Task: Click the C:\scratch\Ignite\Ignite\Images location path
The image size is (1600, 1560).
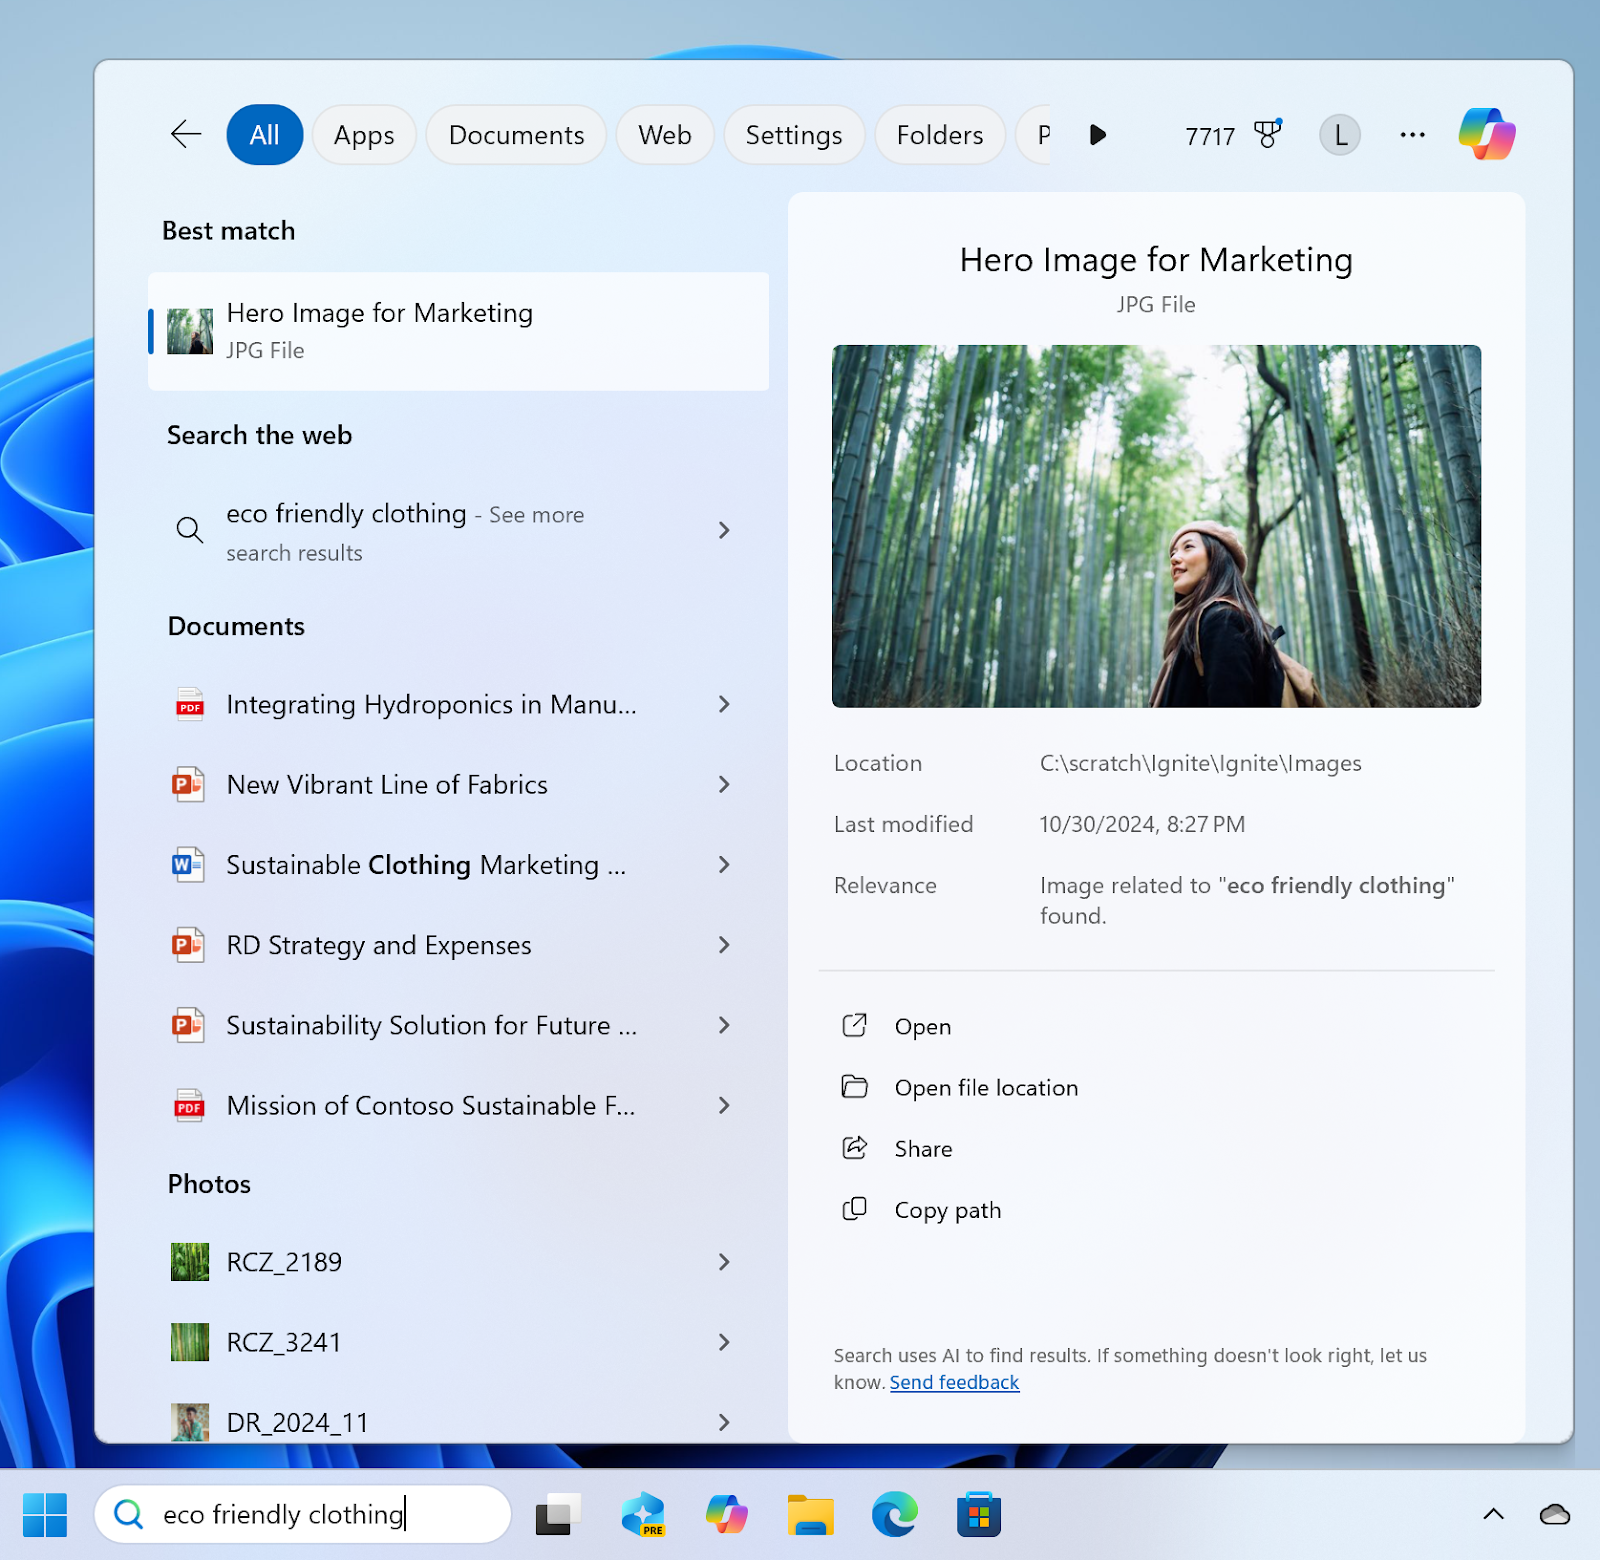Action: (1200, 764)
